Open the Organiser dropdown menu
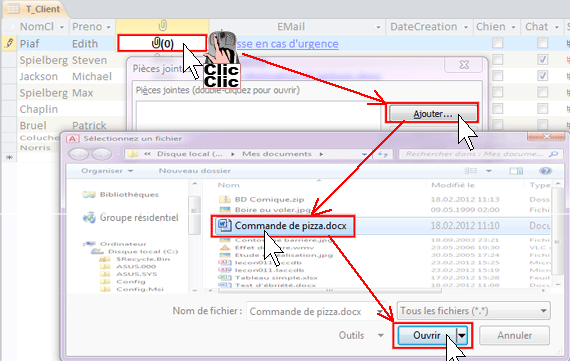Image resolution: width=570 pixels, height=361 pixels. [107, 171]
